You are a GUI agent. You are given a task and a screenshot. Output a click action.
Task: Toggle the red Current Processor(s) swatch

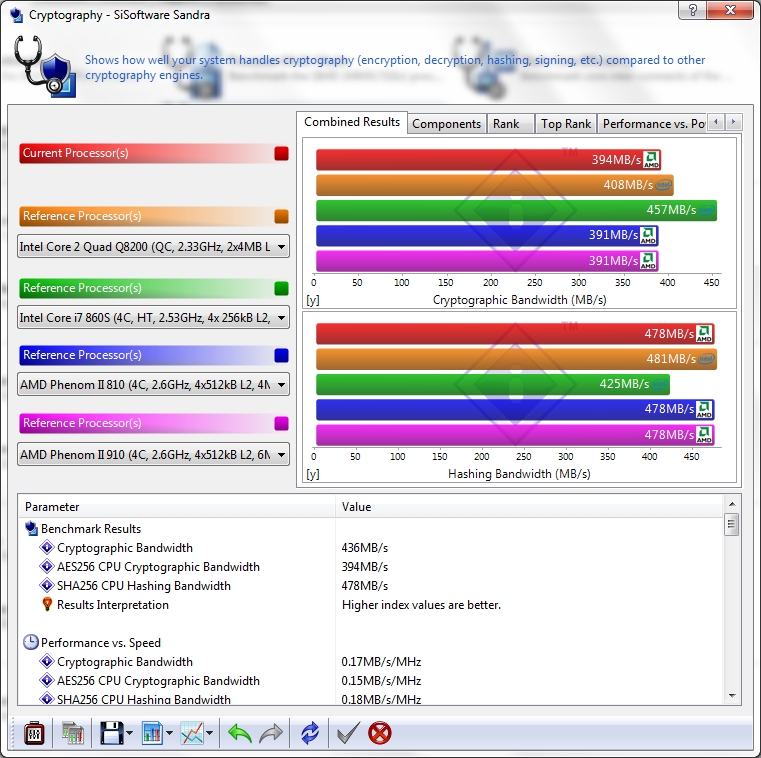281,153
